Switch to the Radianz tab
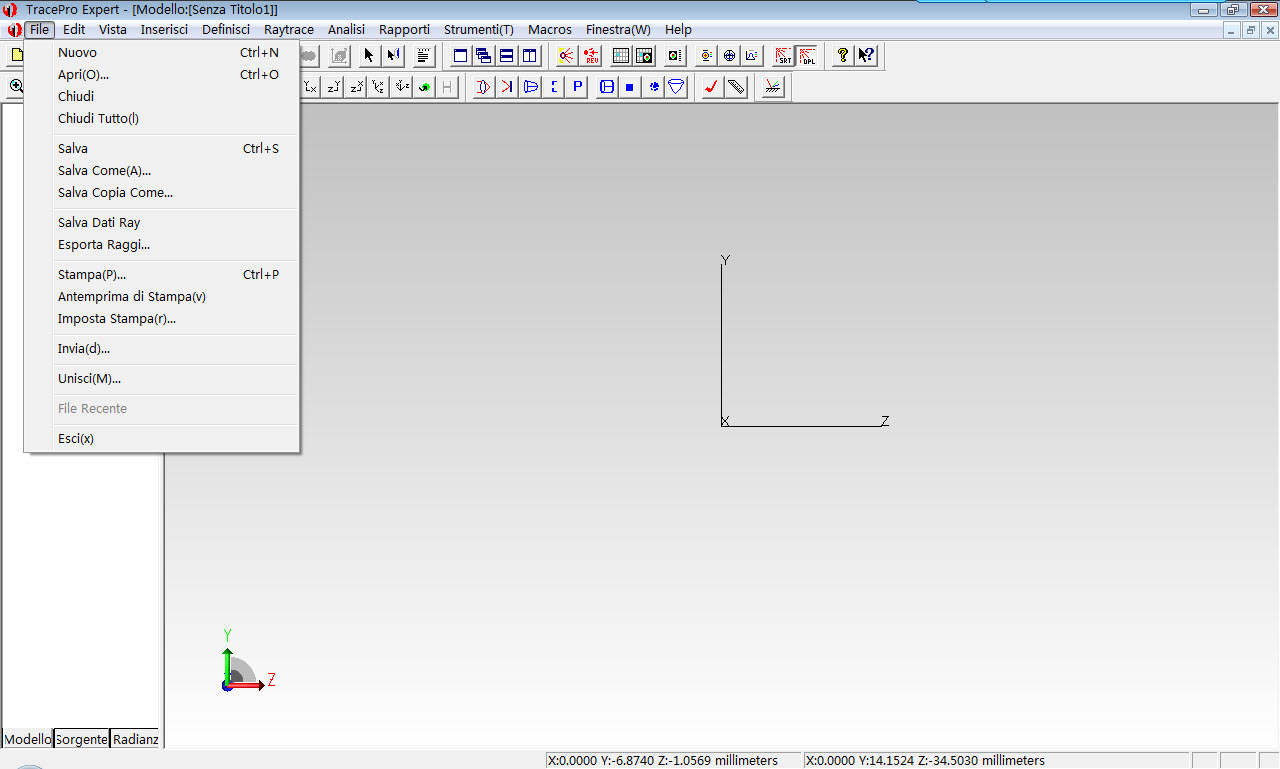The height and width of the screenshot is (769, 1280). coord(135,739)
